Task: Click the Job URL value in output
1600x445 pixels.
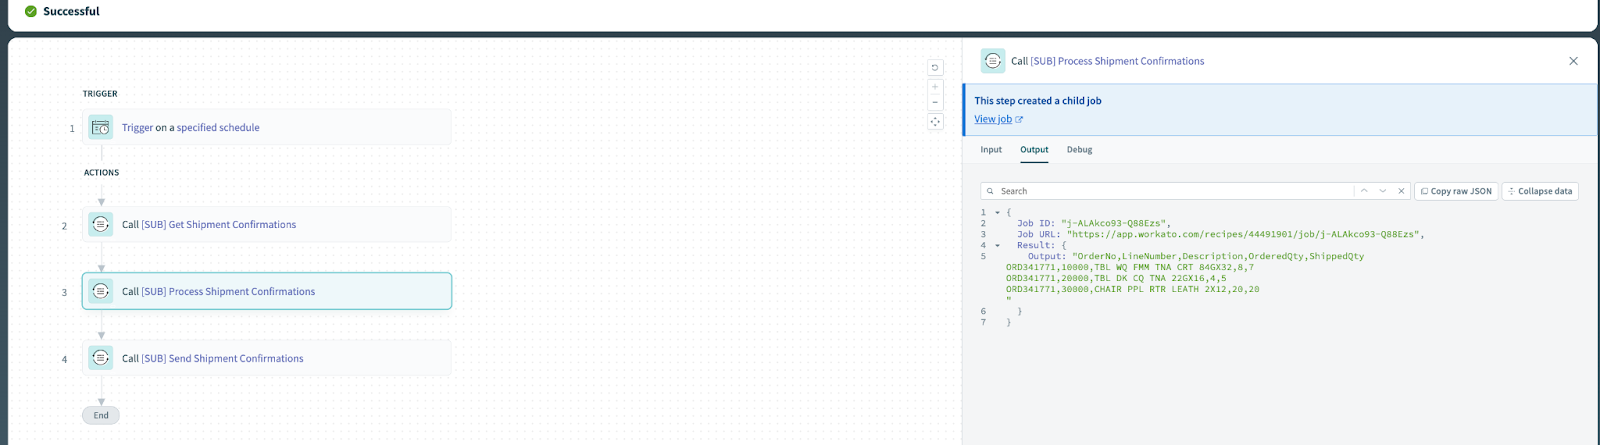Action: (x=1245, y=235)
